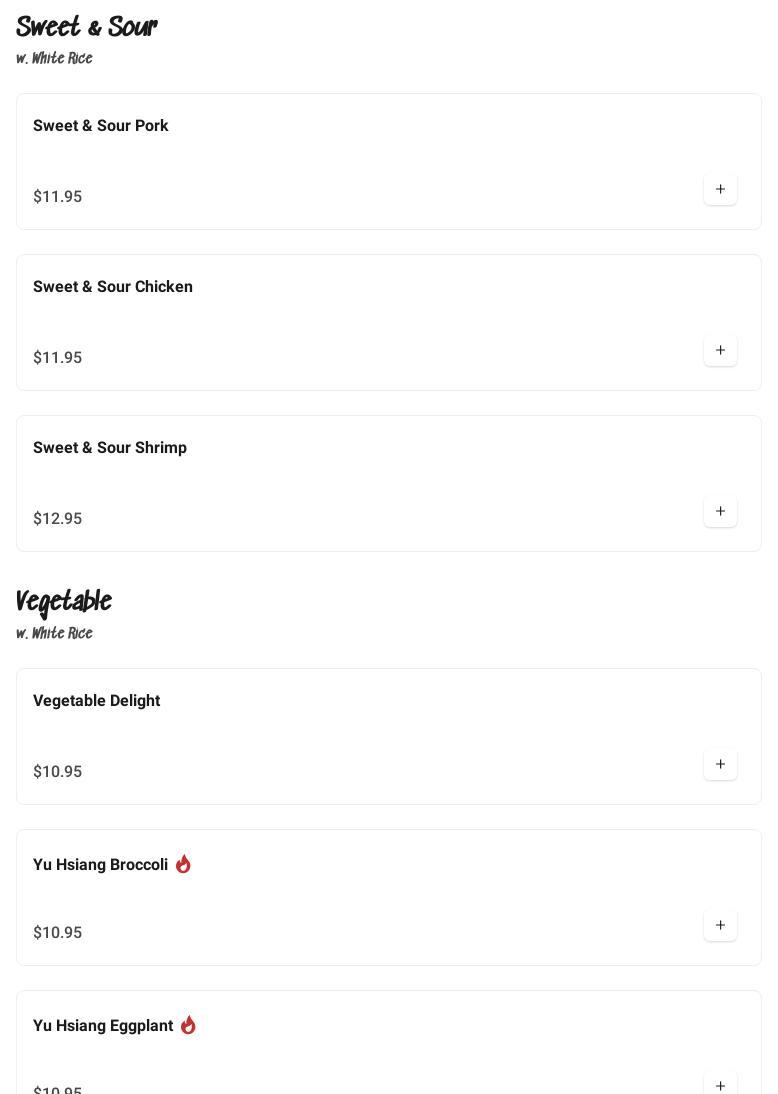Click the $11.95 price under Sweet & Sour Pork
Screen dimensions: 778x1094
click(x=58, y=197)
